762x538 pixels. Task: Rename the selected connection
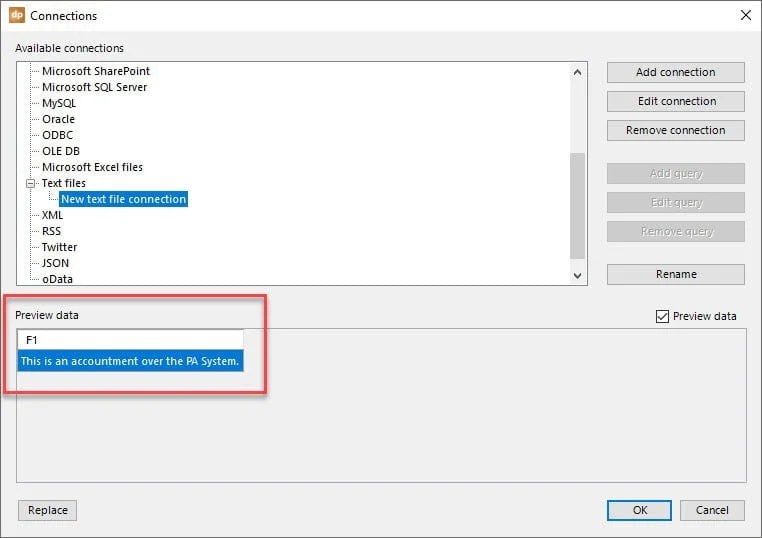[675, 274]
